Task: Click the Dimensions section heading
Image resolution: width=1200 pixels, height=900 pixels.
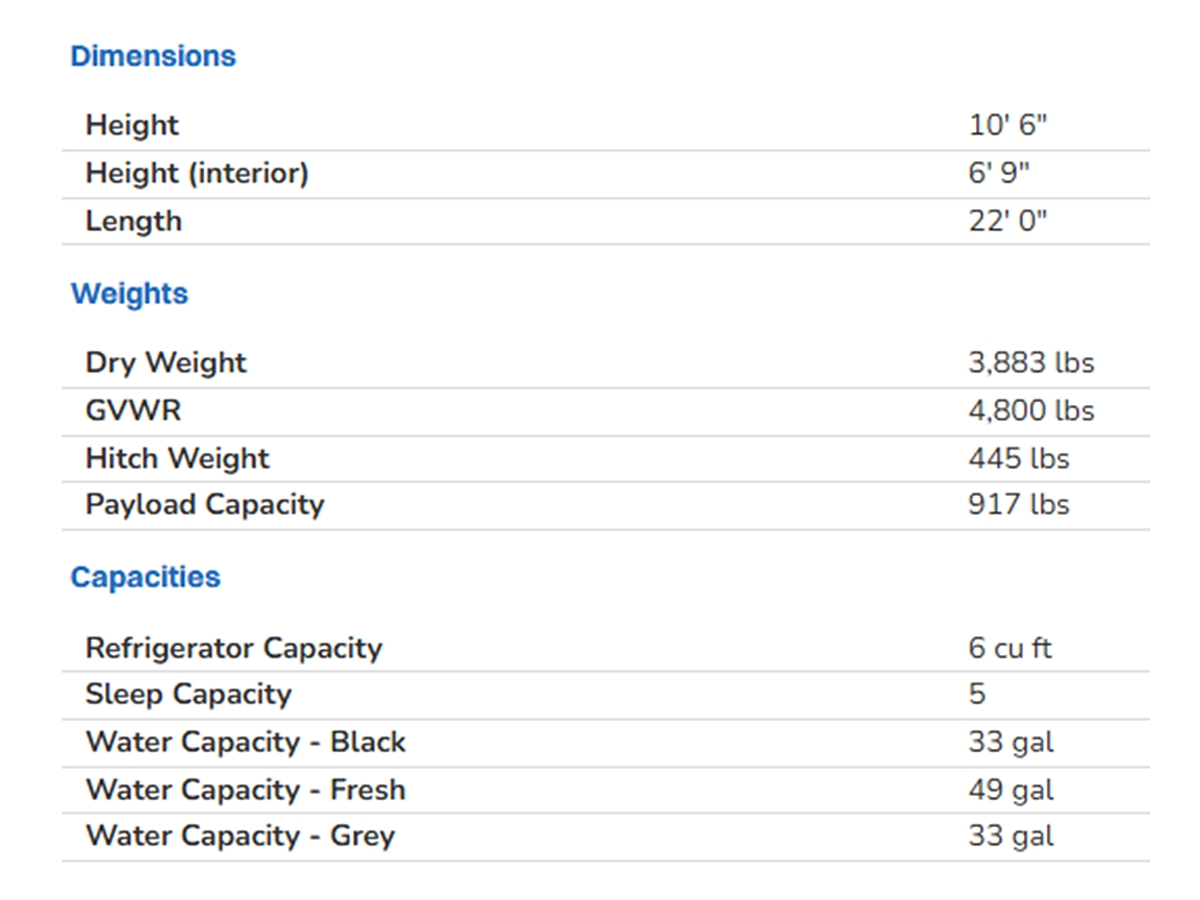Action: [x=153, y=56]
